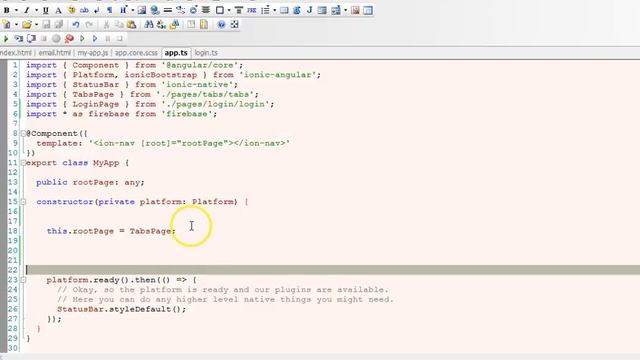This screenshot has height=360, width=640.
Task: Open Find with the binoculars icon
Action: [x=149, y=24]
